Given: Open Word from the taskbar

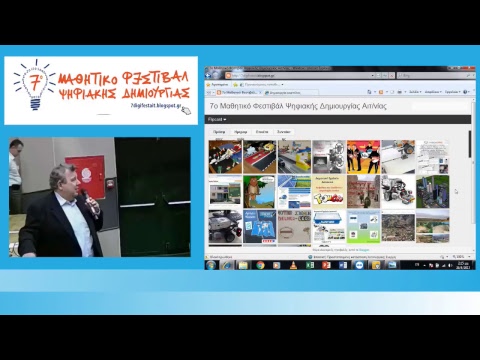Looking at the screenshot, I should (342, 265).
